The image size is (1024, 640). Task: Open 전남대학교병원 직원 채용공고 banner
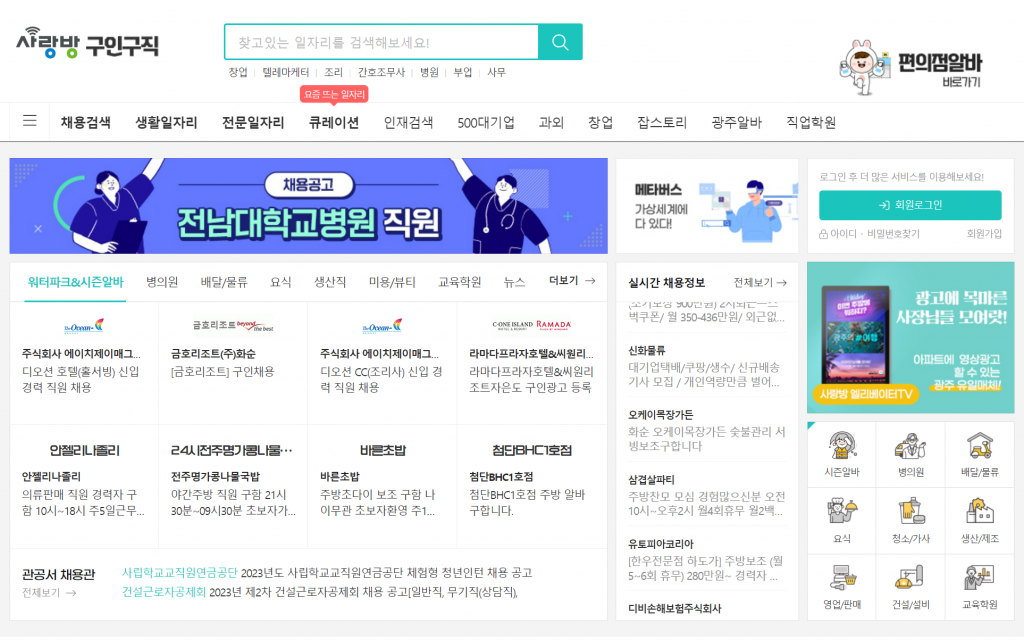(308, 206)
